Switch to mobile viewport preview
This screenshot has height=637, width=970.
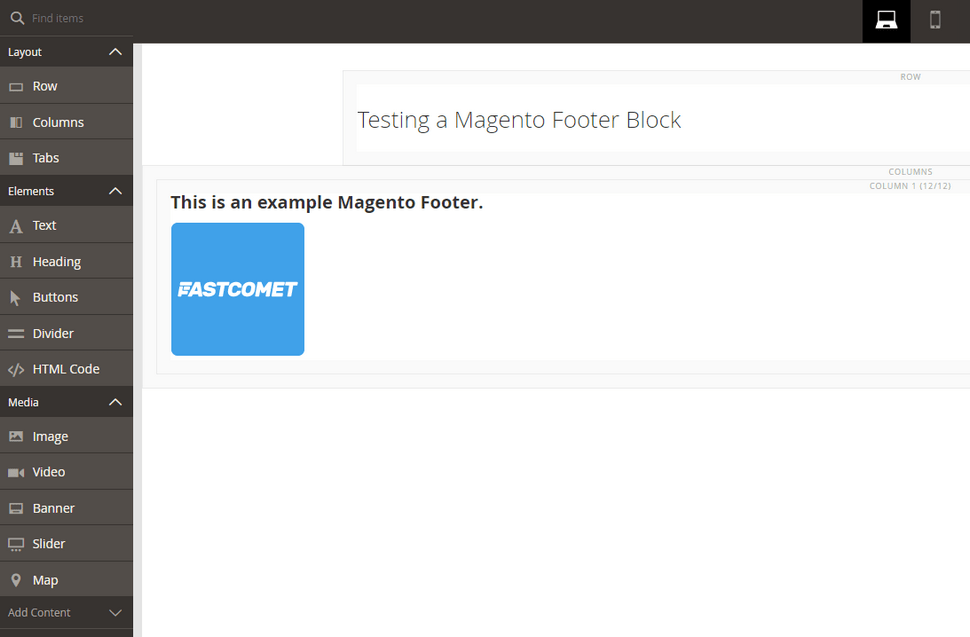click(935, 21)
